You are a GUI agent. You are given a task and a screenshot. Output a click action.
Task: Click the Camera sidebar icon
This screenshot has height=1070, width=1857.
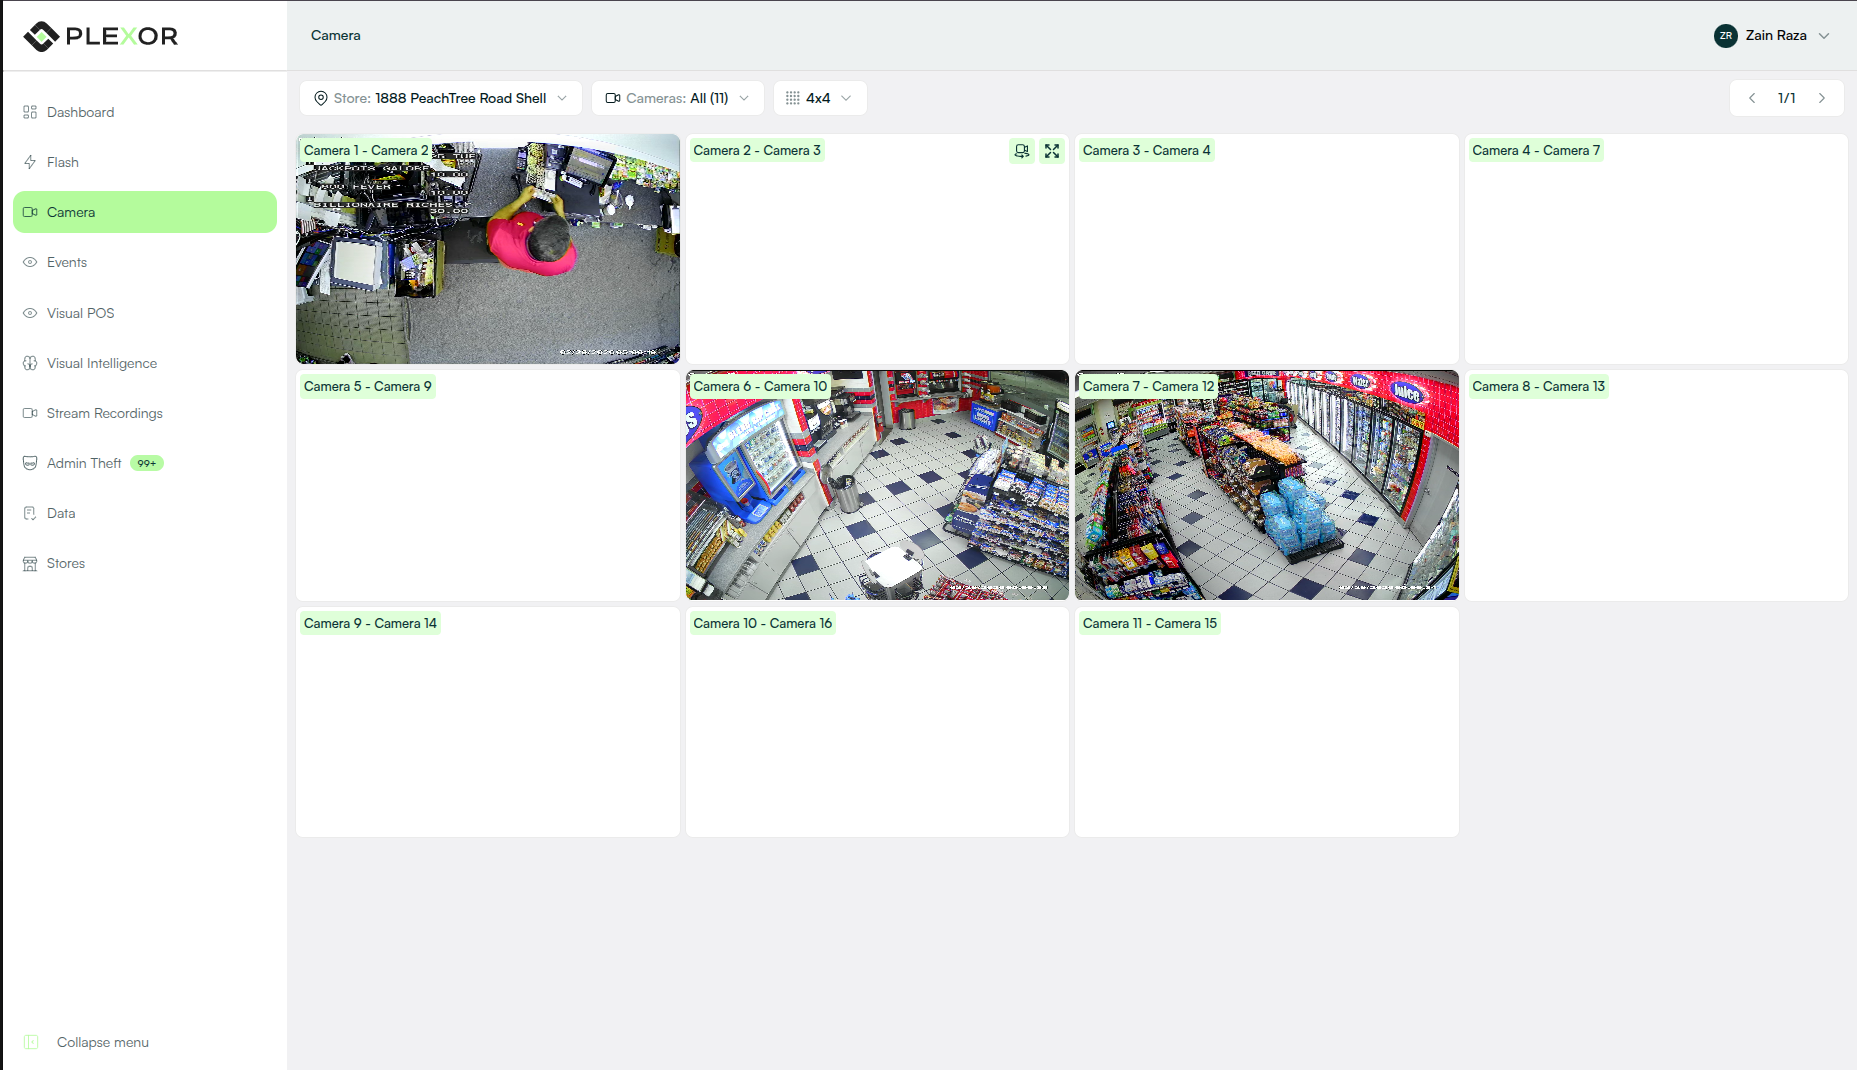click(x=30, y=212)
